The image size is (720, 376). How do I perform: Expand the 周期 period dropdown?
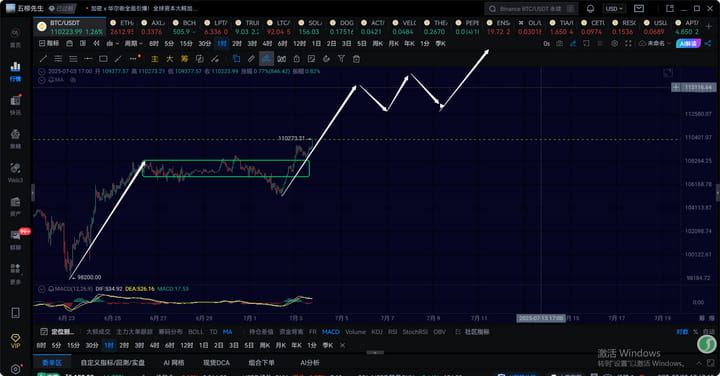133,44
